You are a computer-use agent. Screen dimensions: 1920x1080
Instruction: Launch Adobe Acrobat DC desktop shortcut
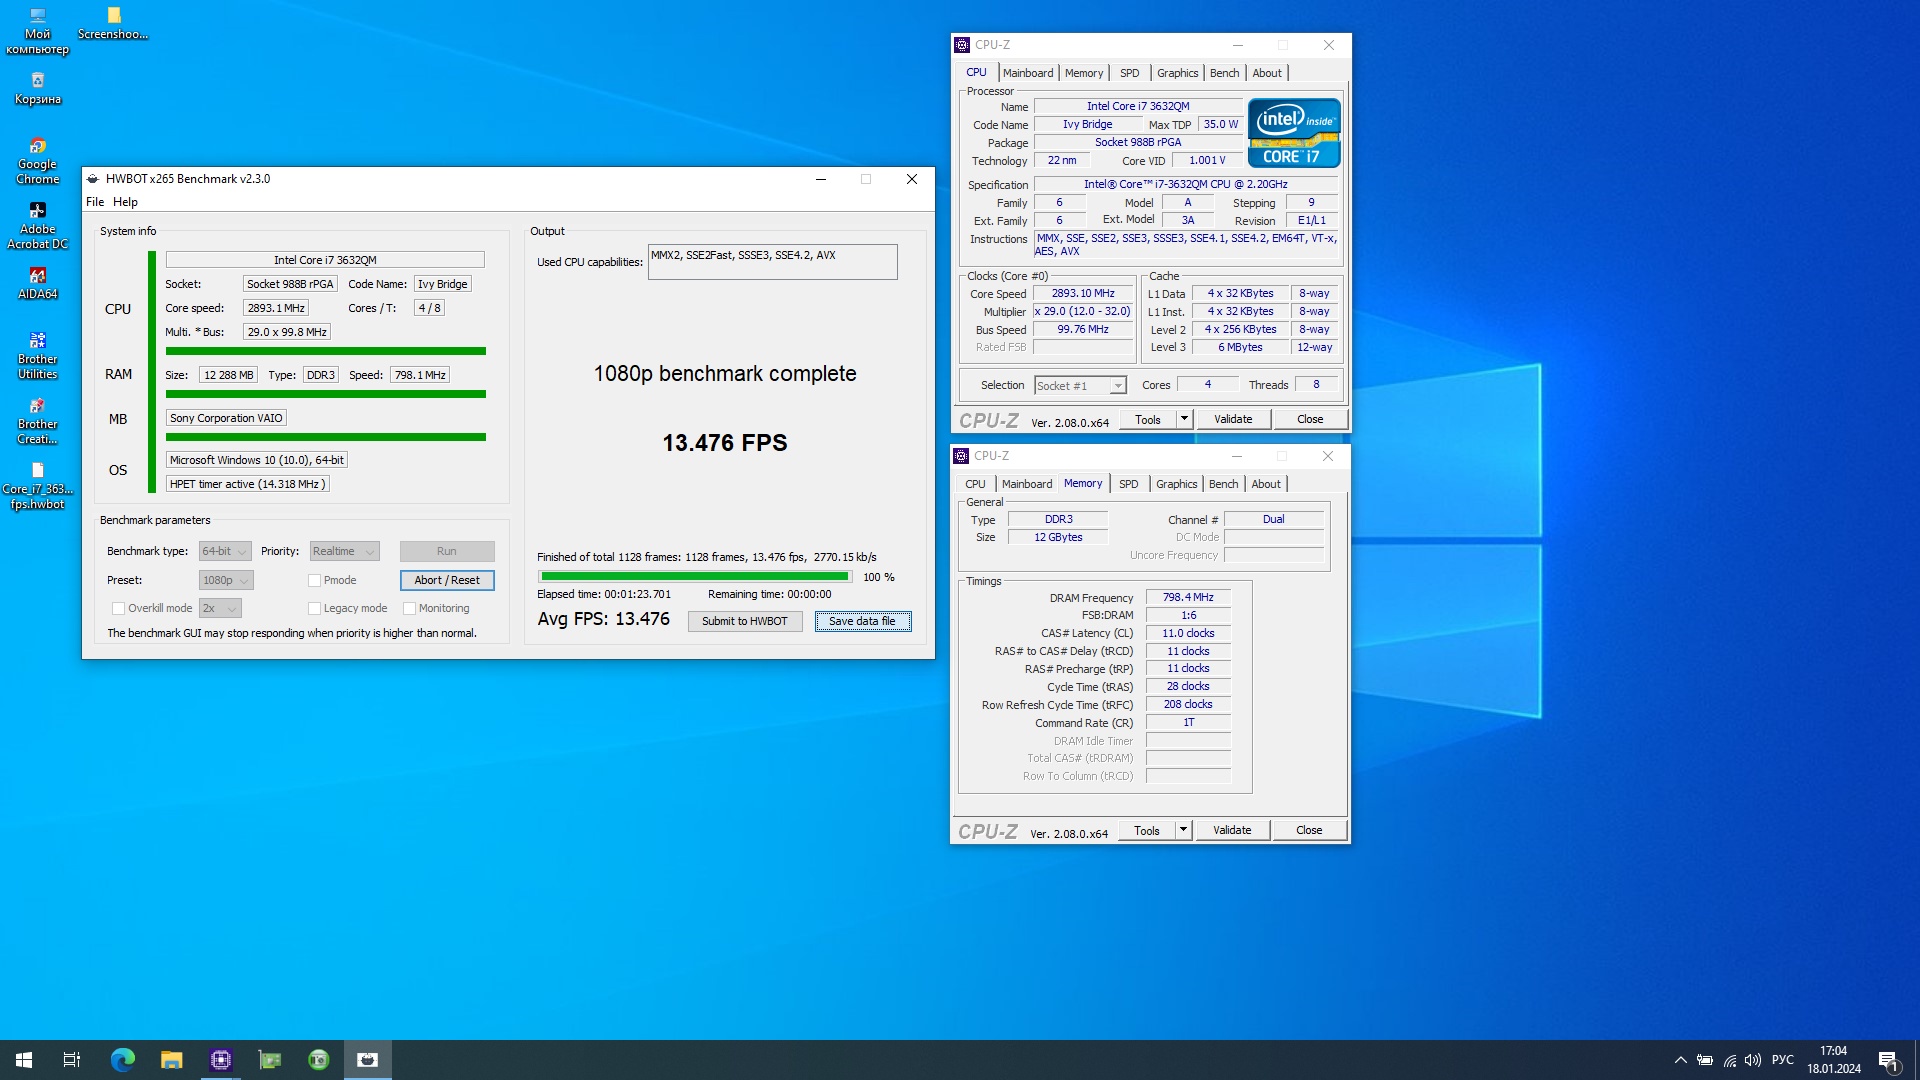click(x=37, y=225)
